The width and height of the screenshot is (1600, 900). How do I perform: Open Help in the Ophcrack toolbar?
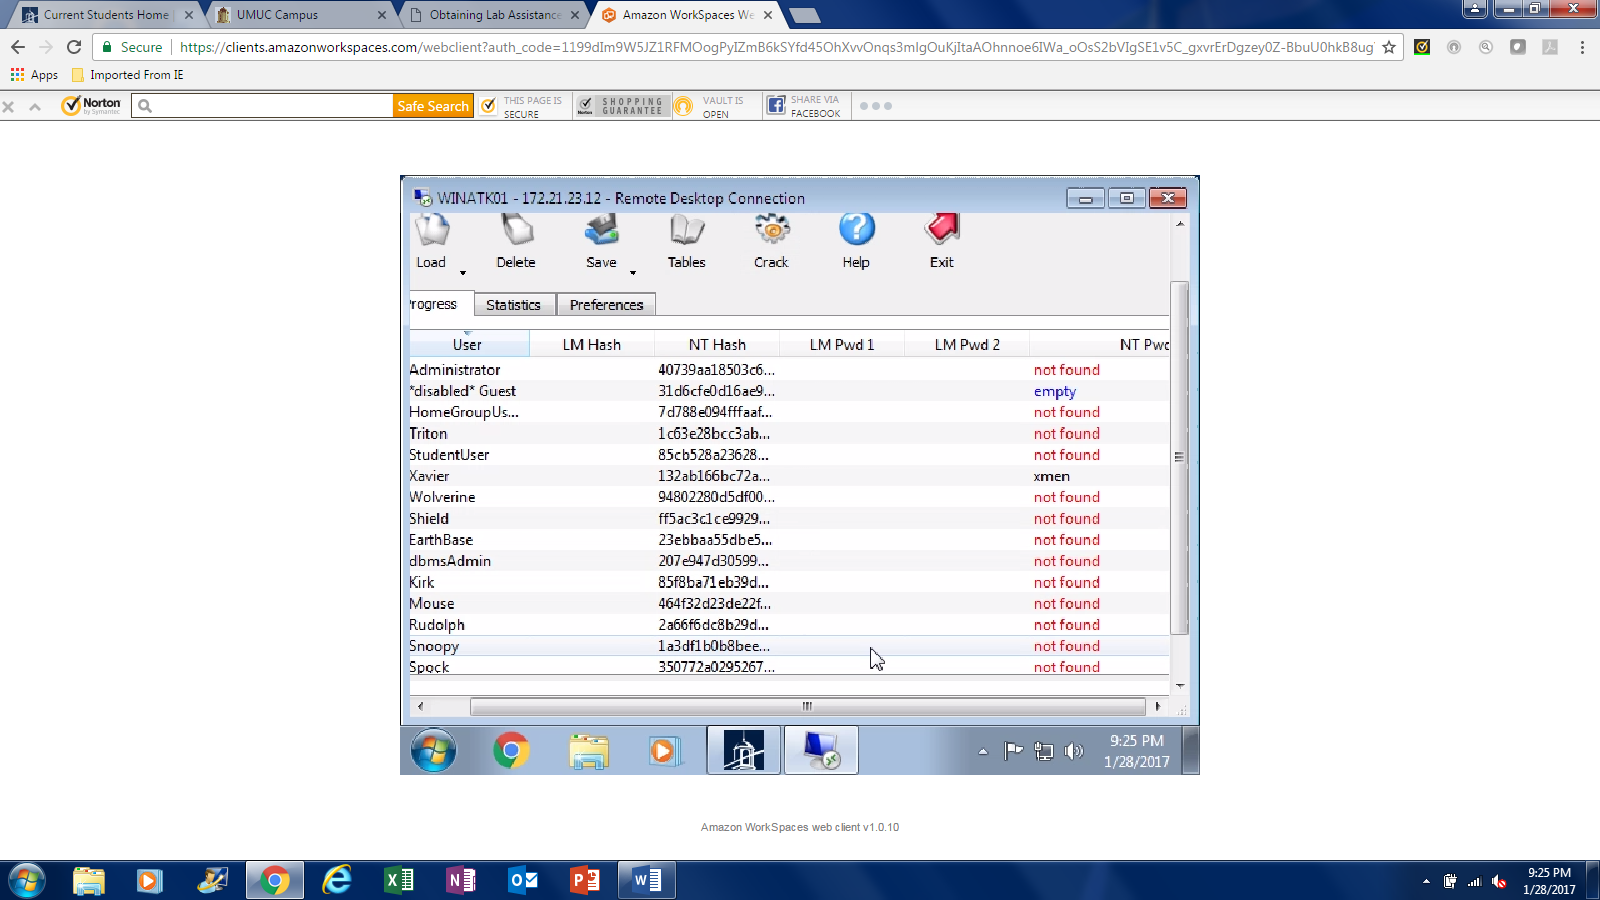(856, 242)
